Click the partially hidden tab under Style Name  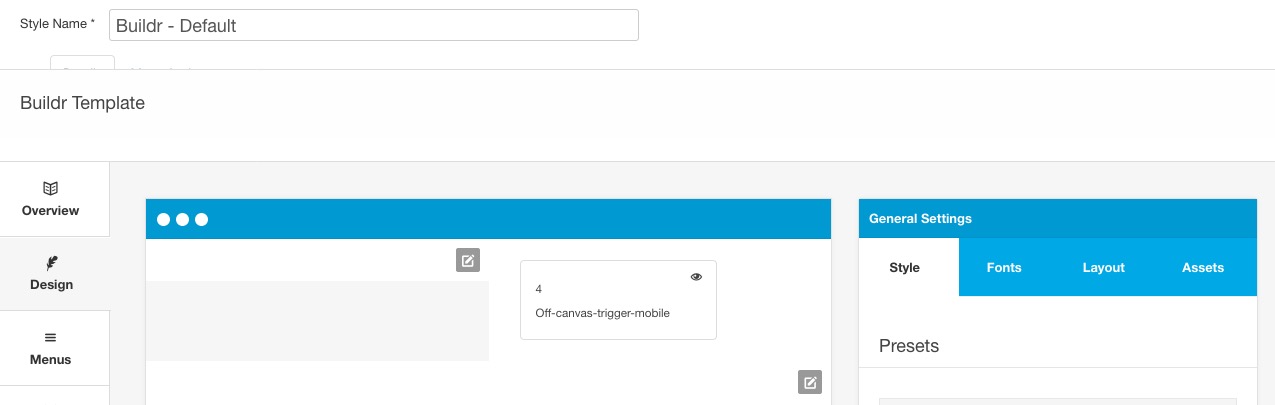(82, 63)
